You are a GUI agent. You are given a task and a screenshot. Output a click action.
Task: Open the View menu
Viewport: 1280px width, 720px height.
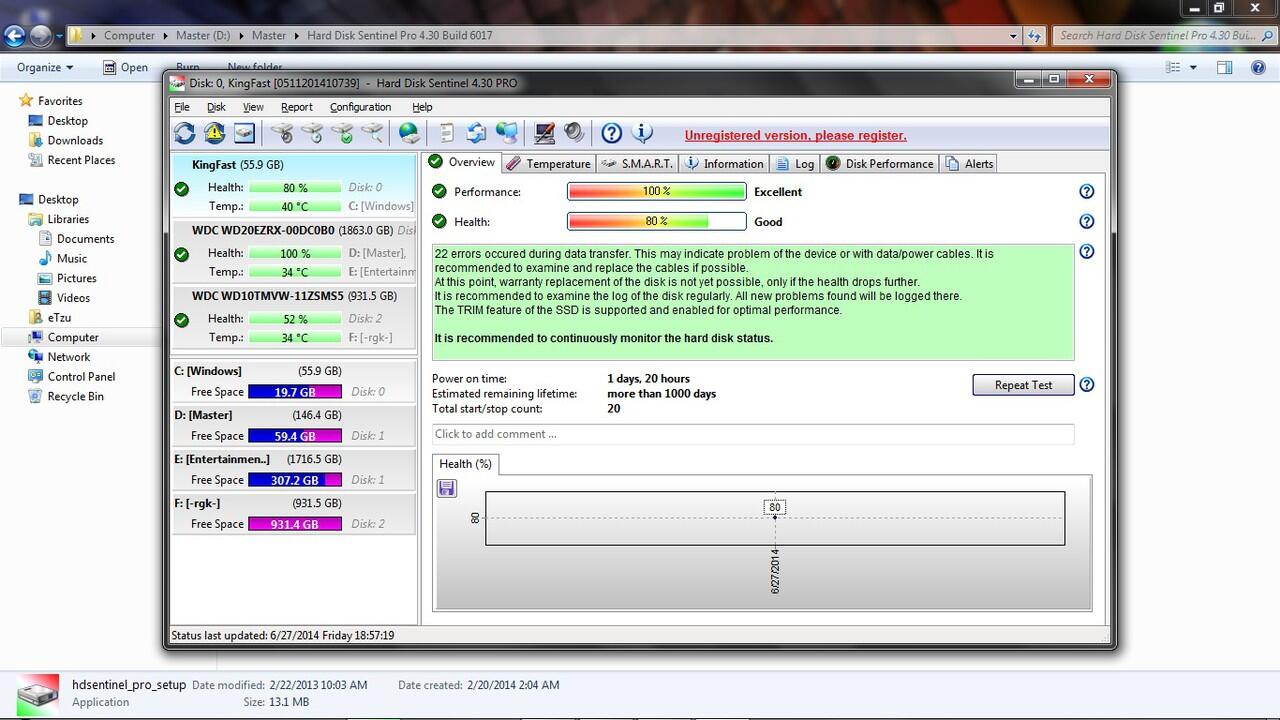point(253,107)
